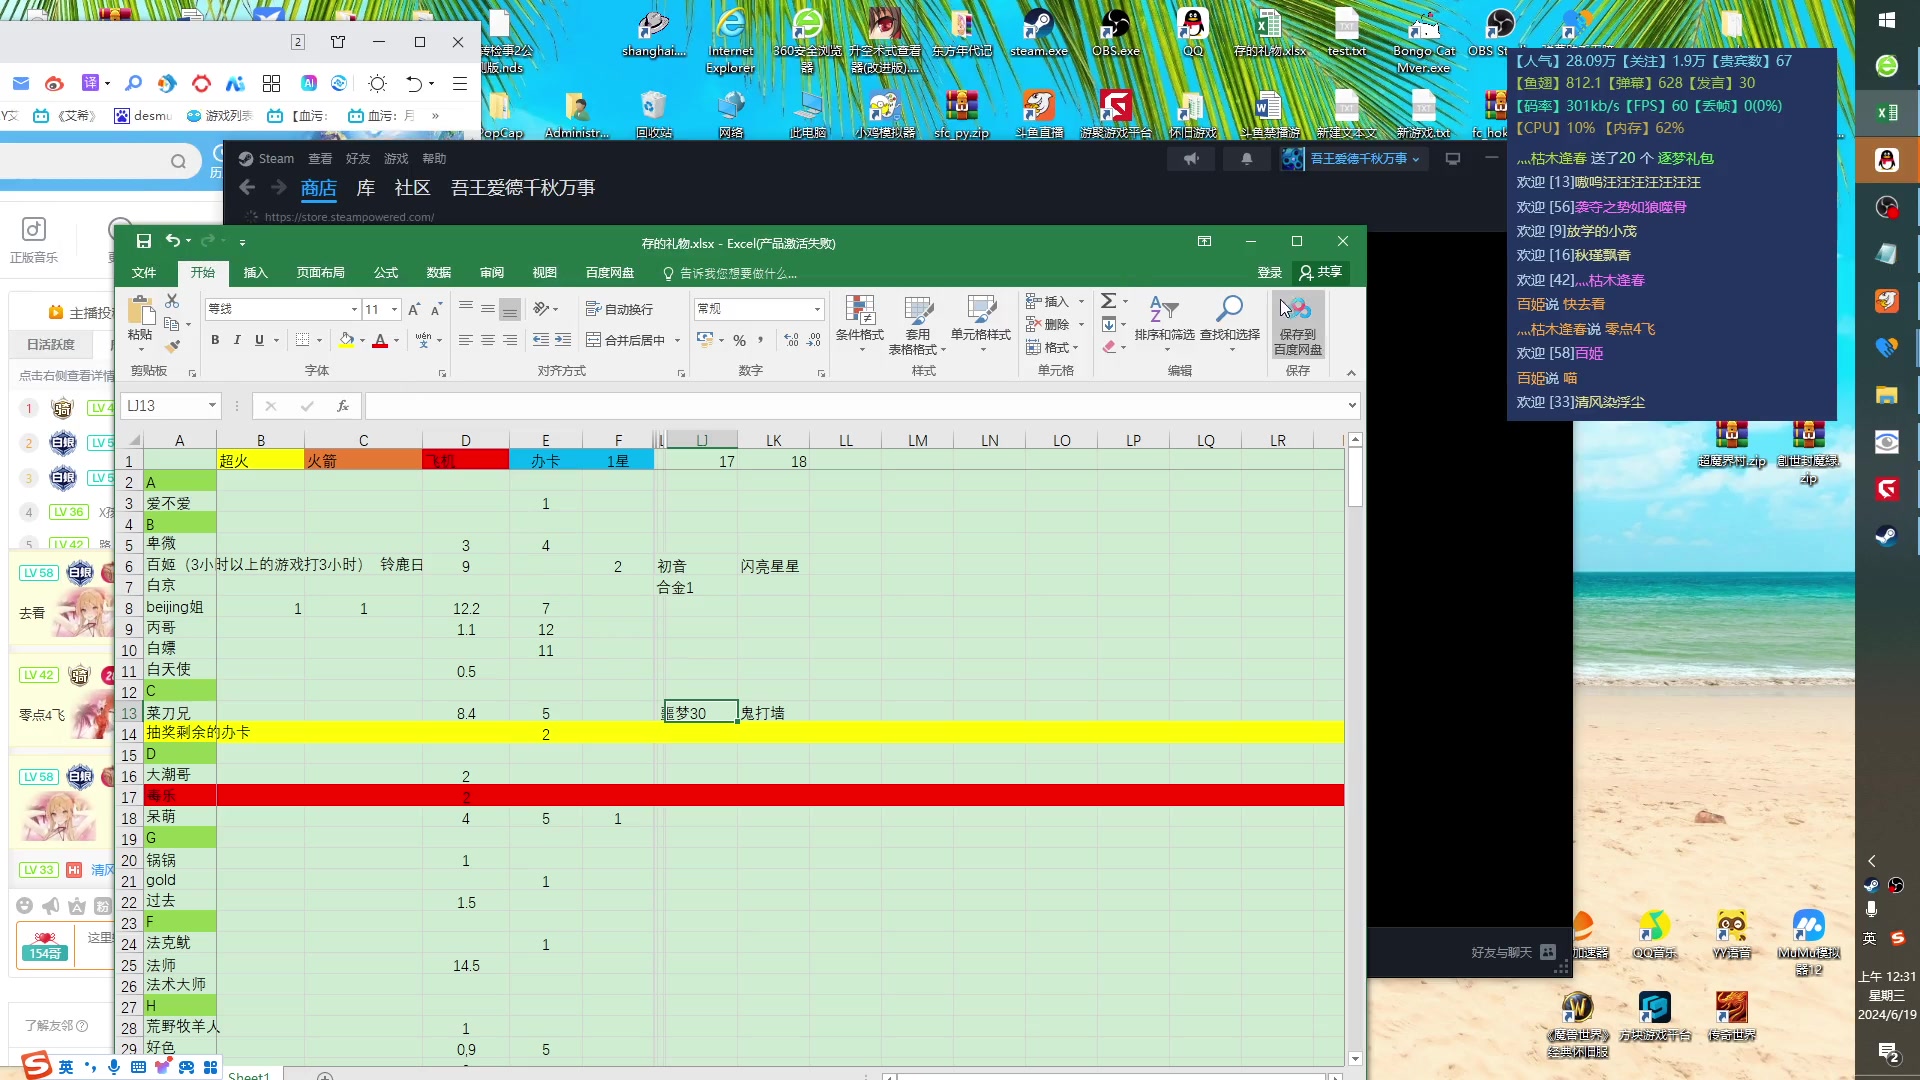Expand the formula bar chevron
The width and height of the screenshot is (1920, 1080).
[x=1352, y=406]
